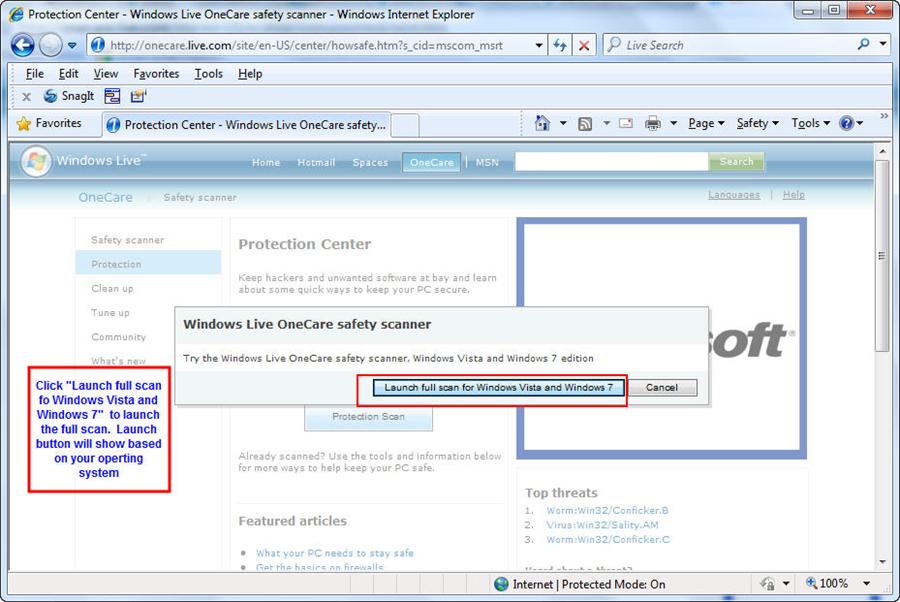Click the green Search button
Viewport: 900px width, 602px height.
pos(736,162)
